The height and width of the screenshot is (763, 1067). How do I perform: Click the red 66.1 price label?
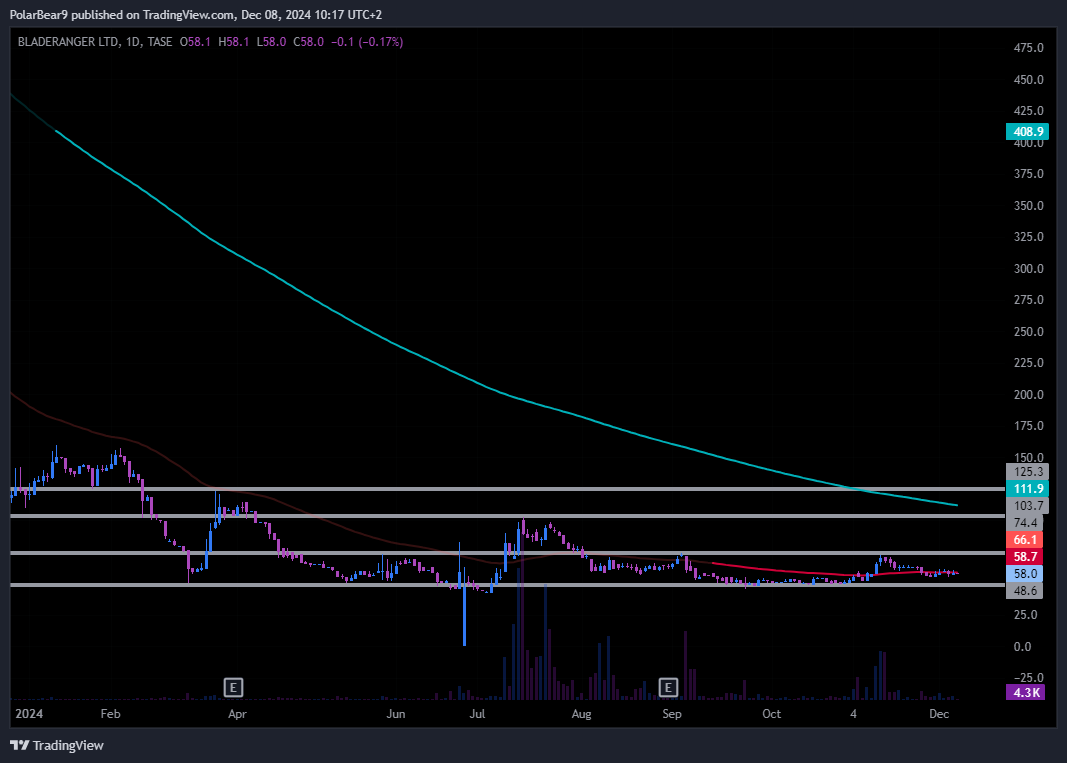click(x=1025, y=539)
